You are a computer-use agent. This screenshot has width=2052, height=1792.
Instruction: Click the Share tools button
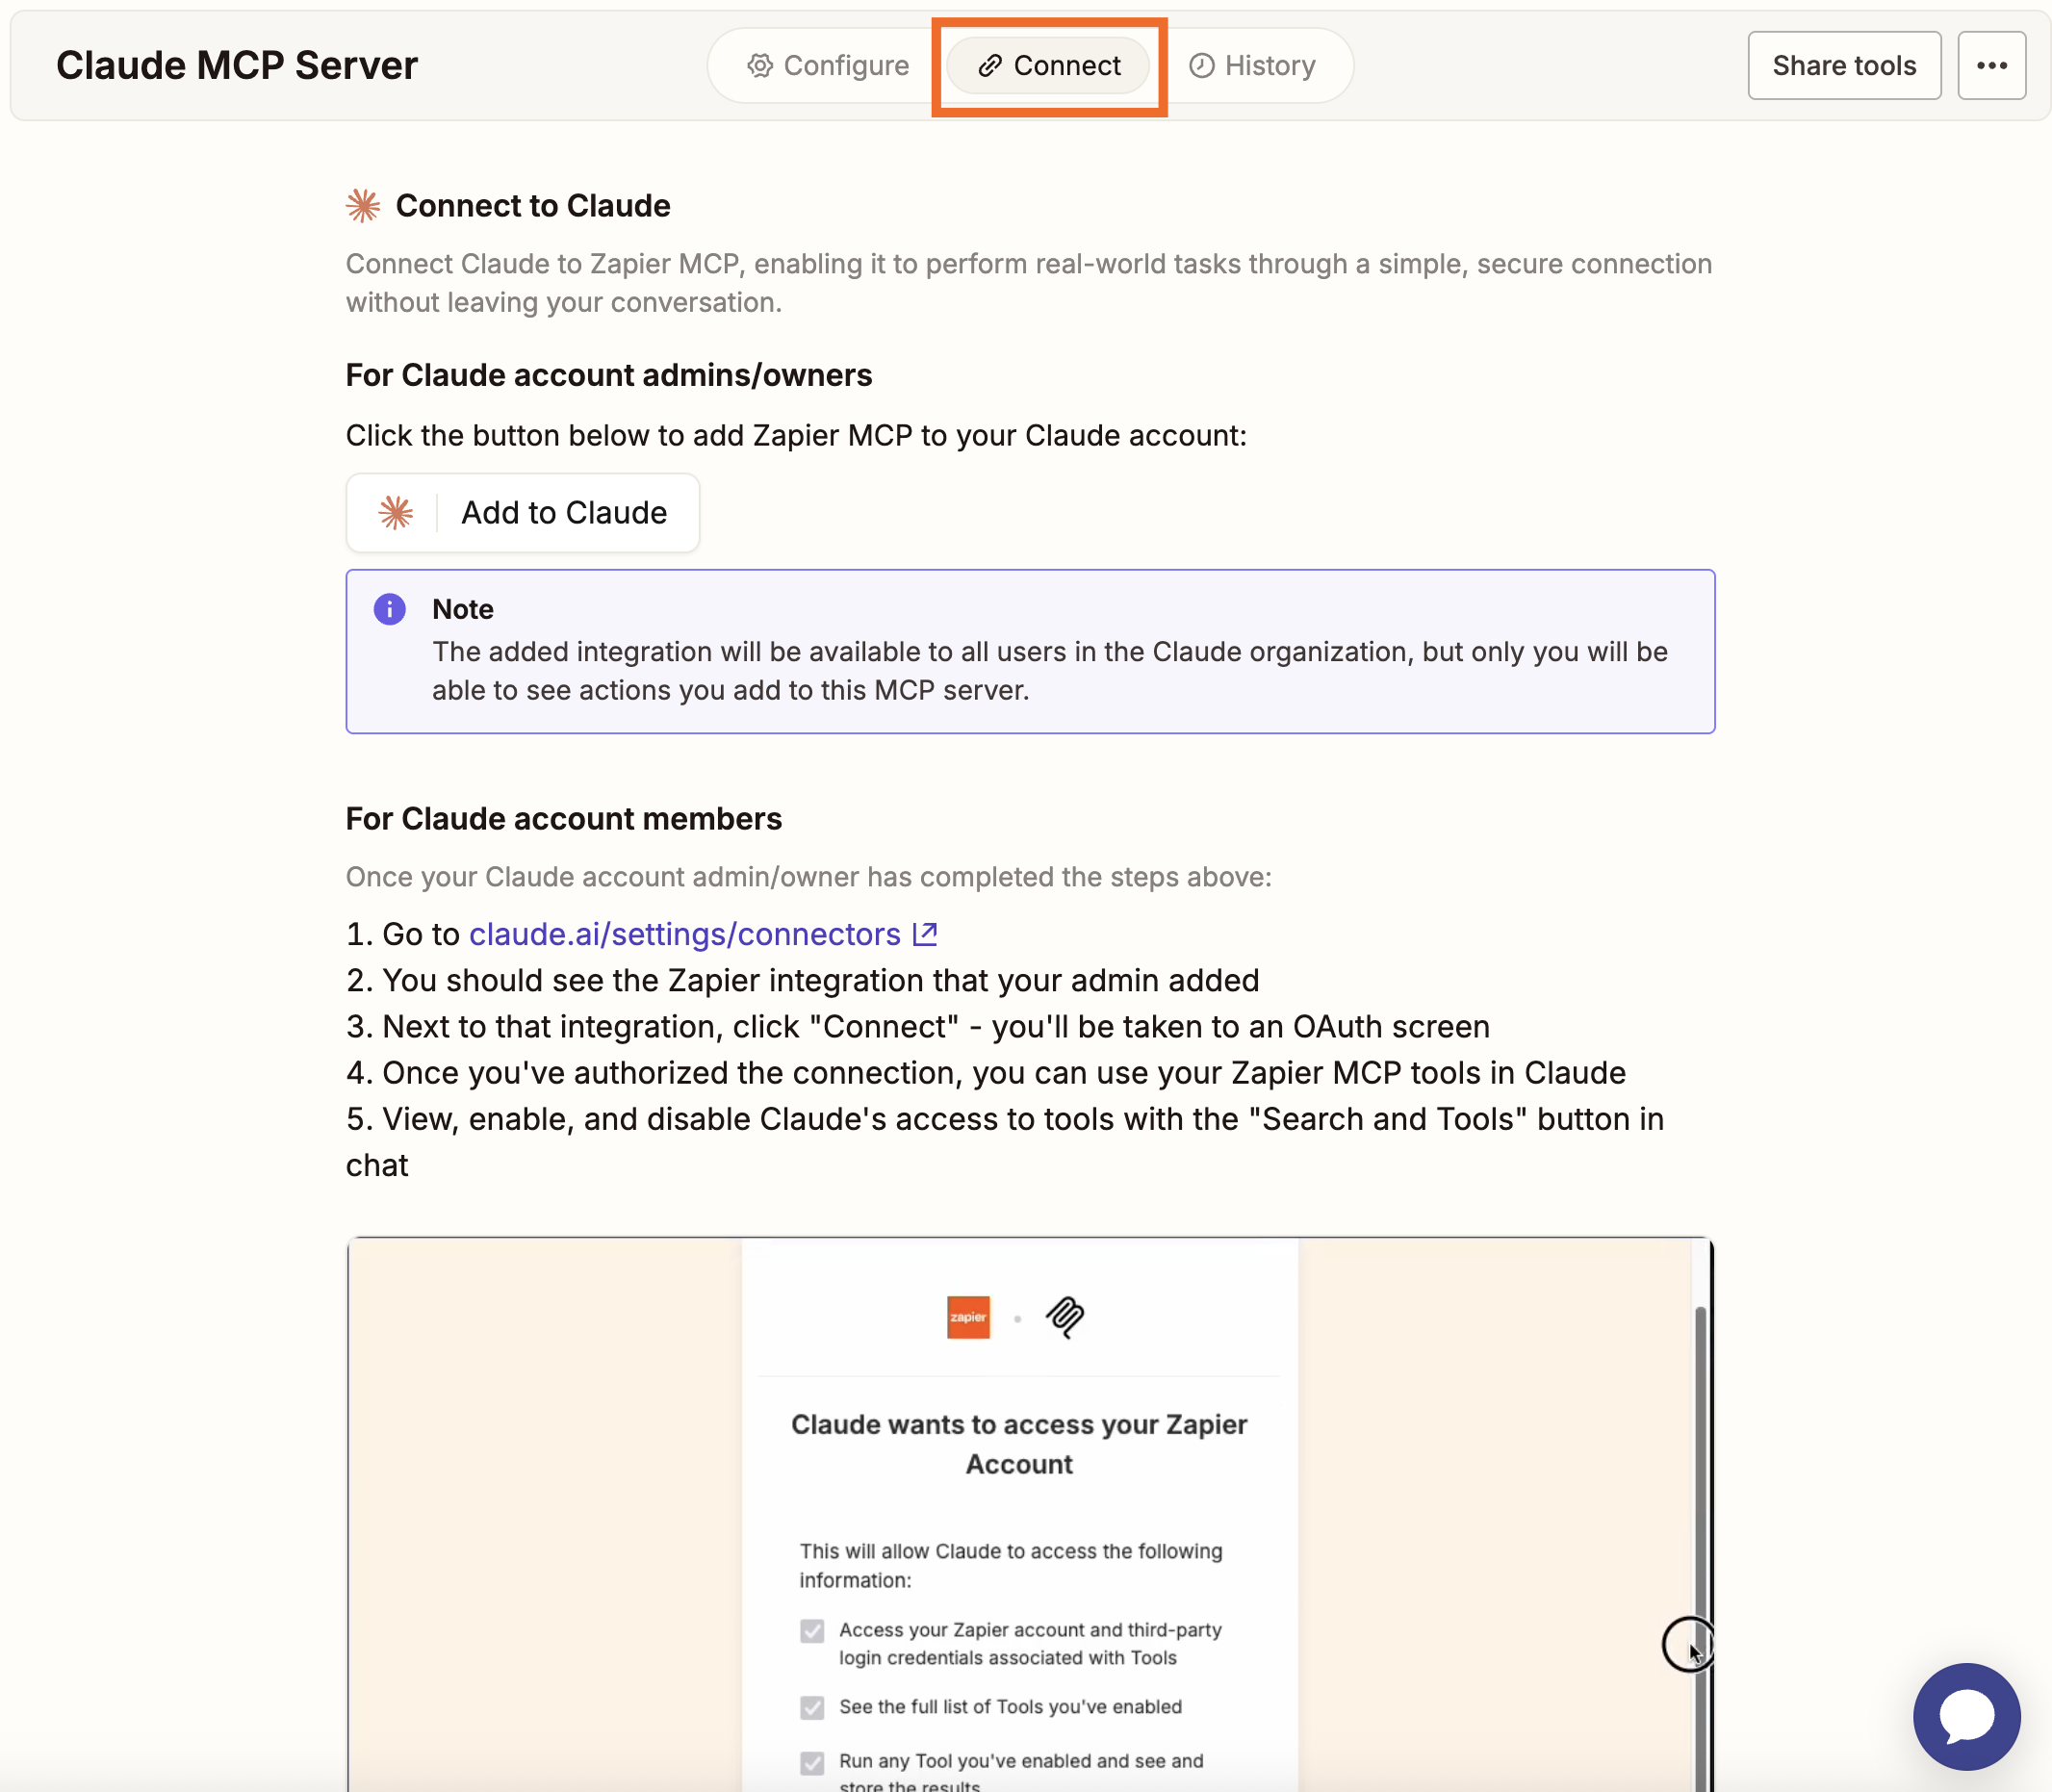1843,64
